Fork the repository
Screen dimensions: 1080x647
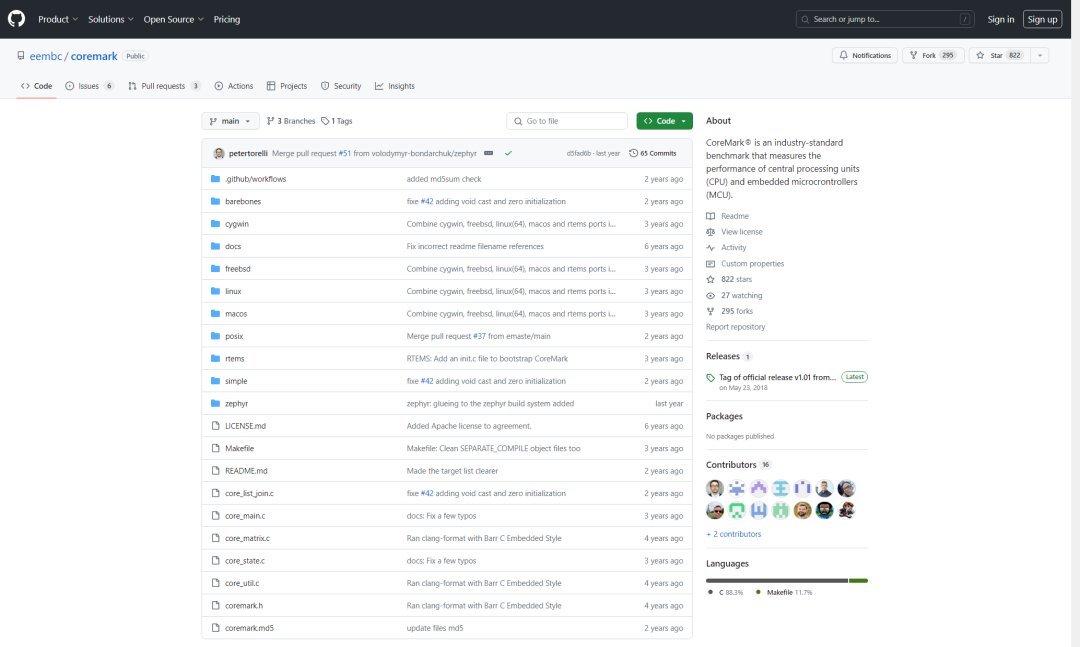point(933,56)
